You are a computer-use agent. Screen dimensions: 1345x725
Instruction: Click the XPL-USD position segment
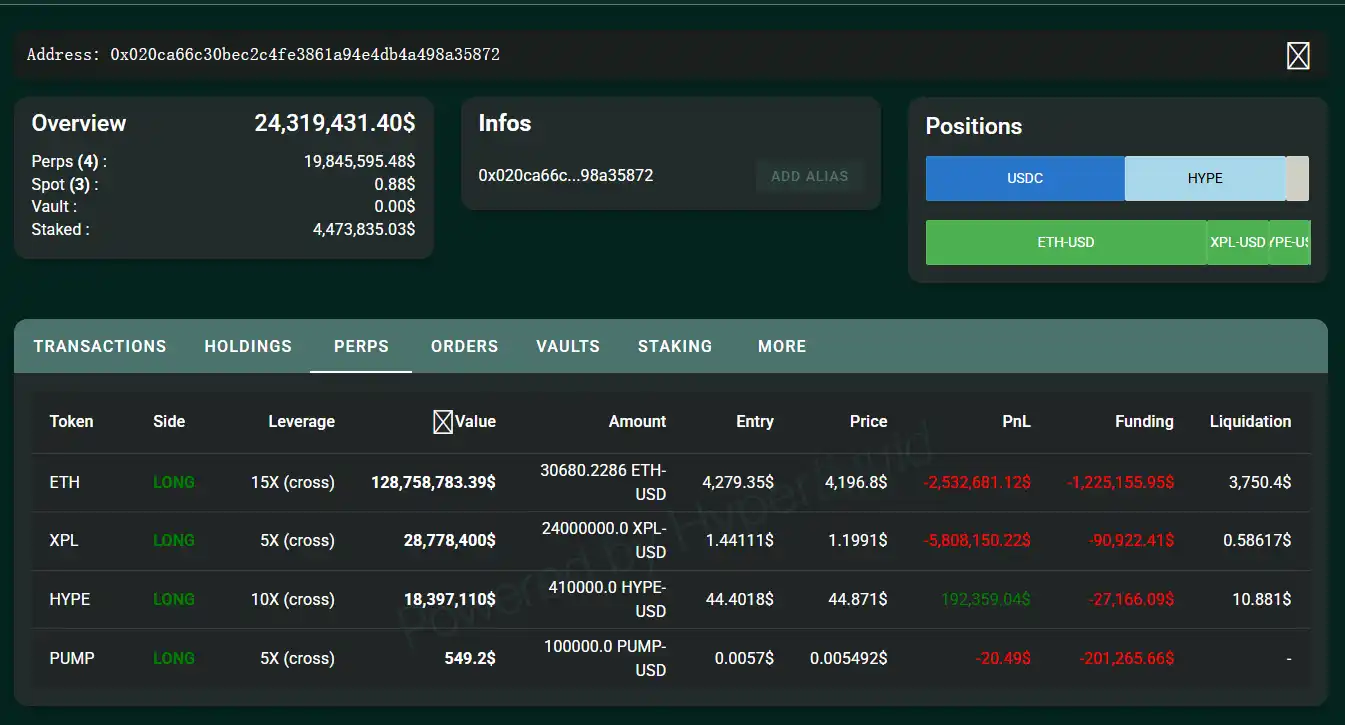1238,242
